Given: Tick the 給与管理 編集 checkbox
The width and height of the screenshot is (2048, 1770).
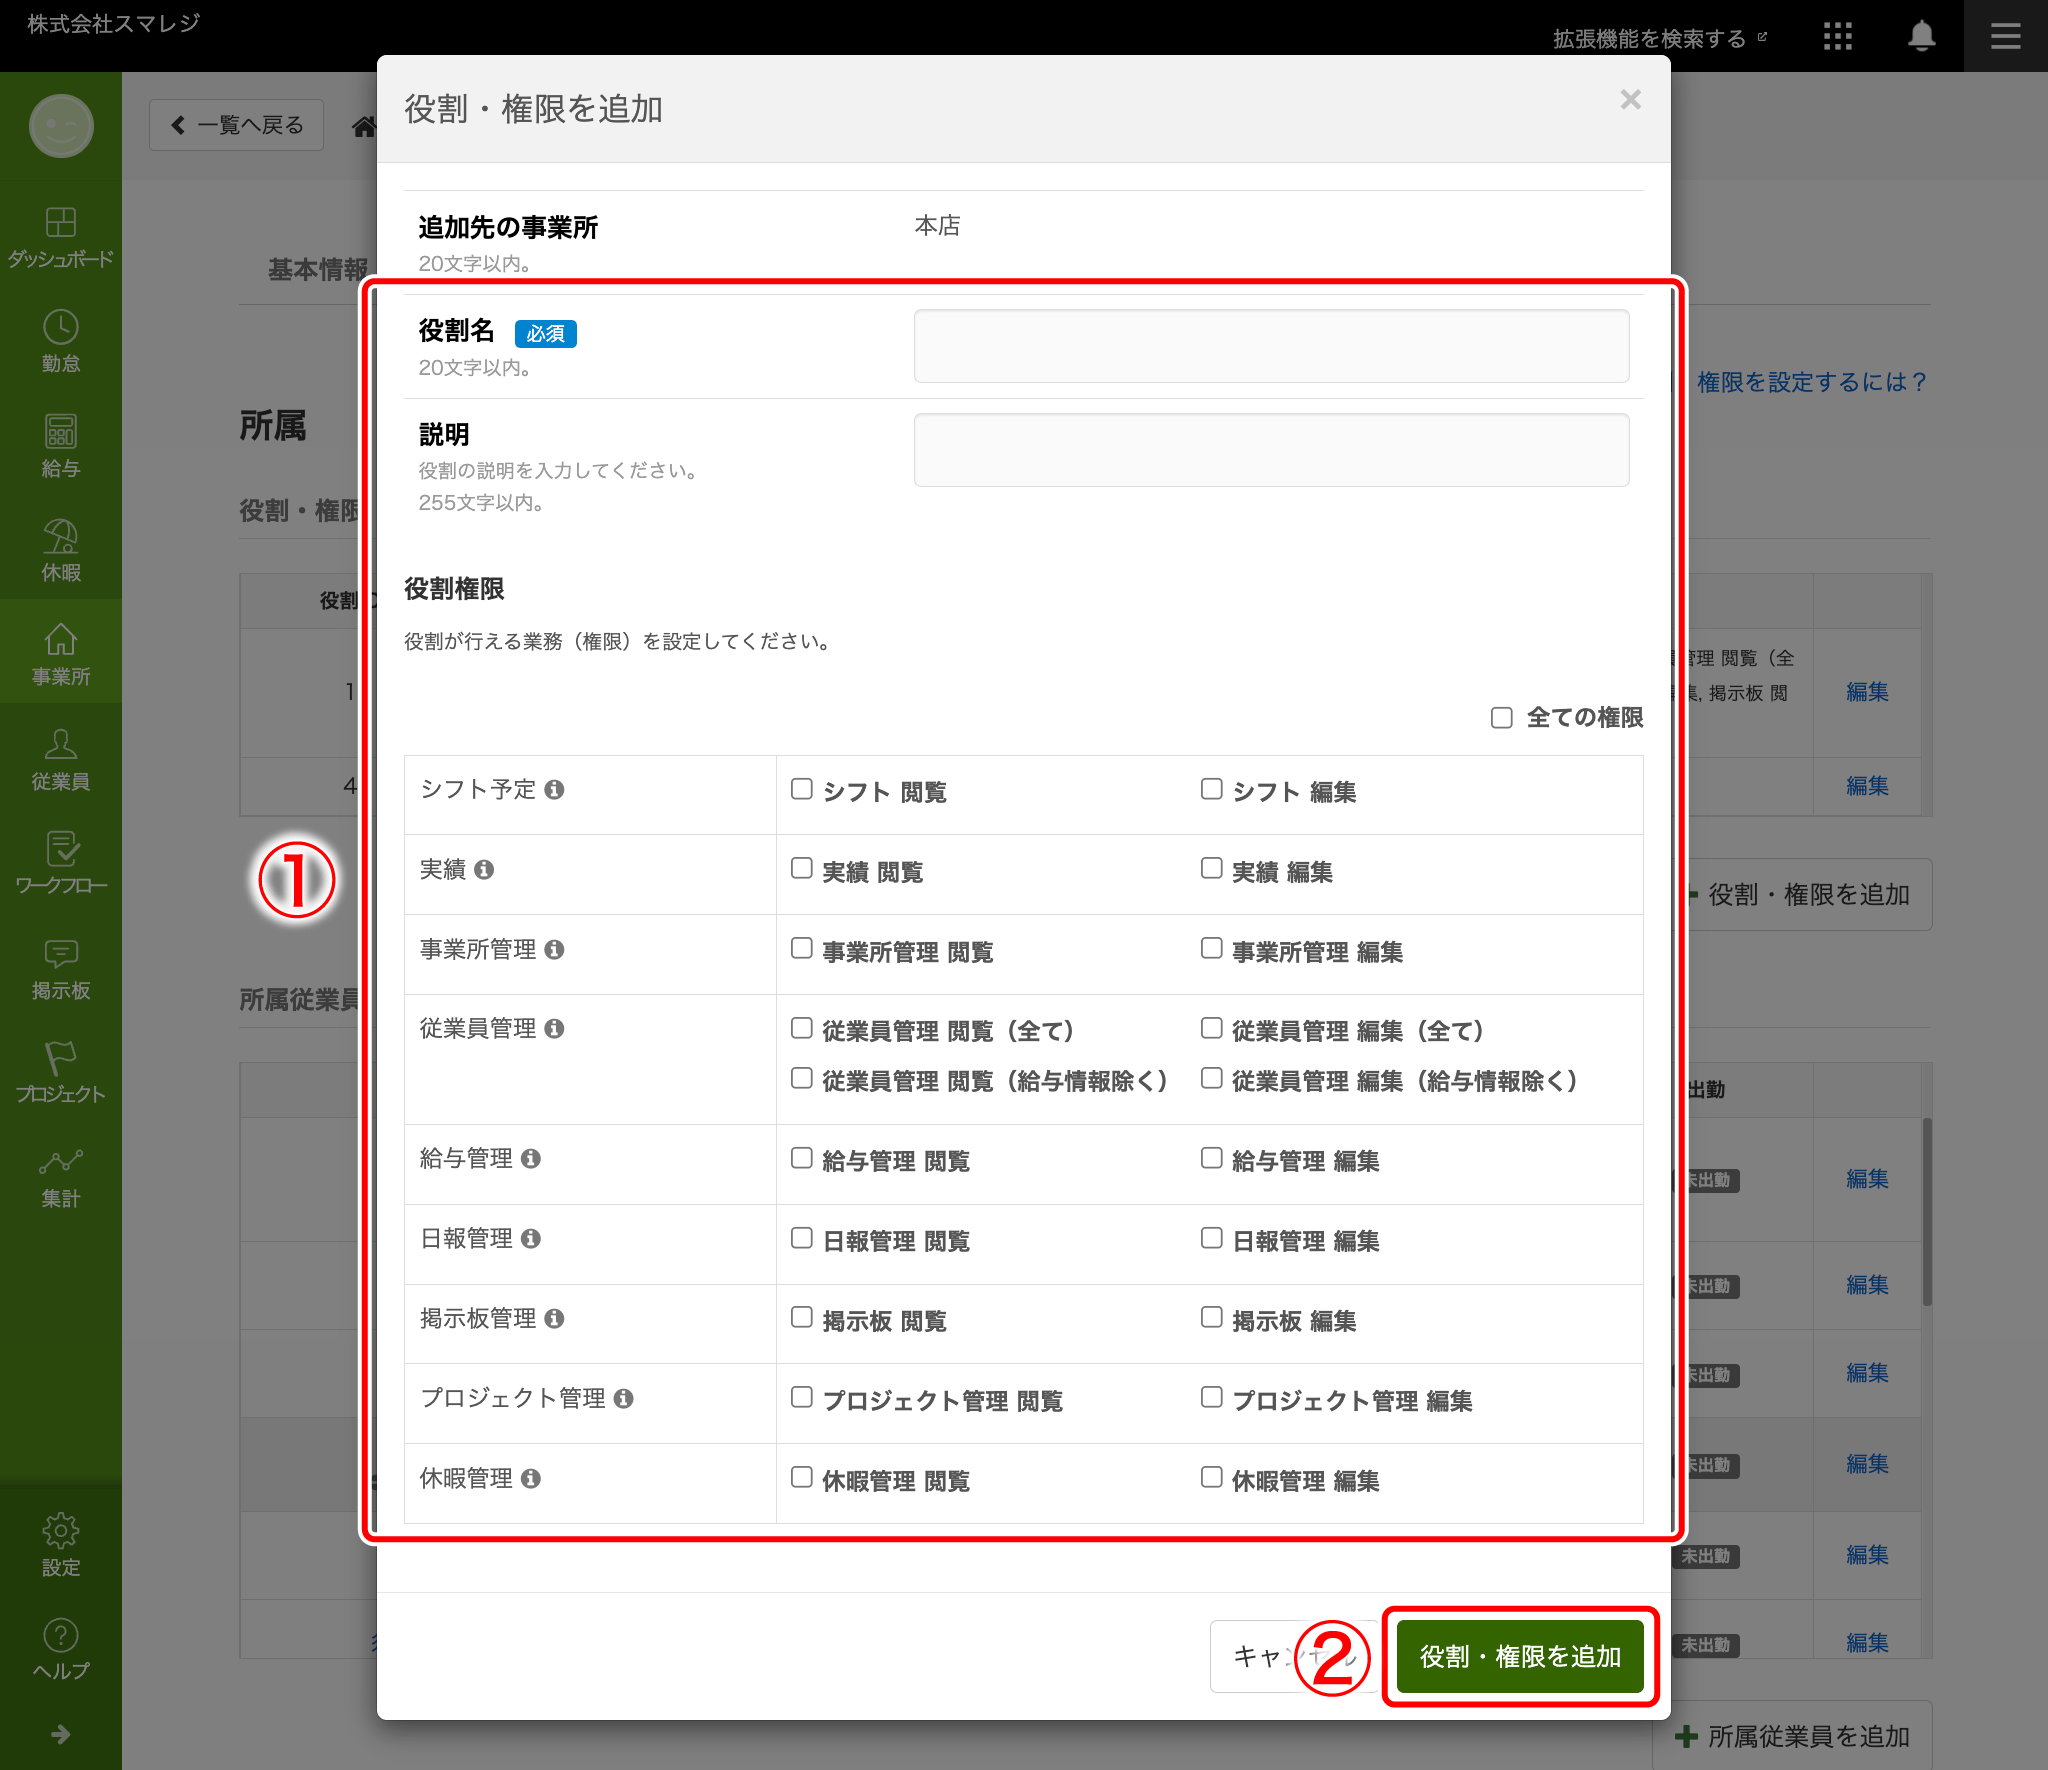Looking at the screenshot, I should [1211, 1158].
